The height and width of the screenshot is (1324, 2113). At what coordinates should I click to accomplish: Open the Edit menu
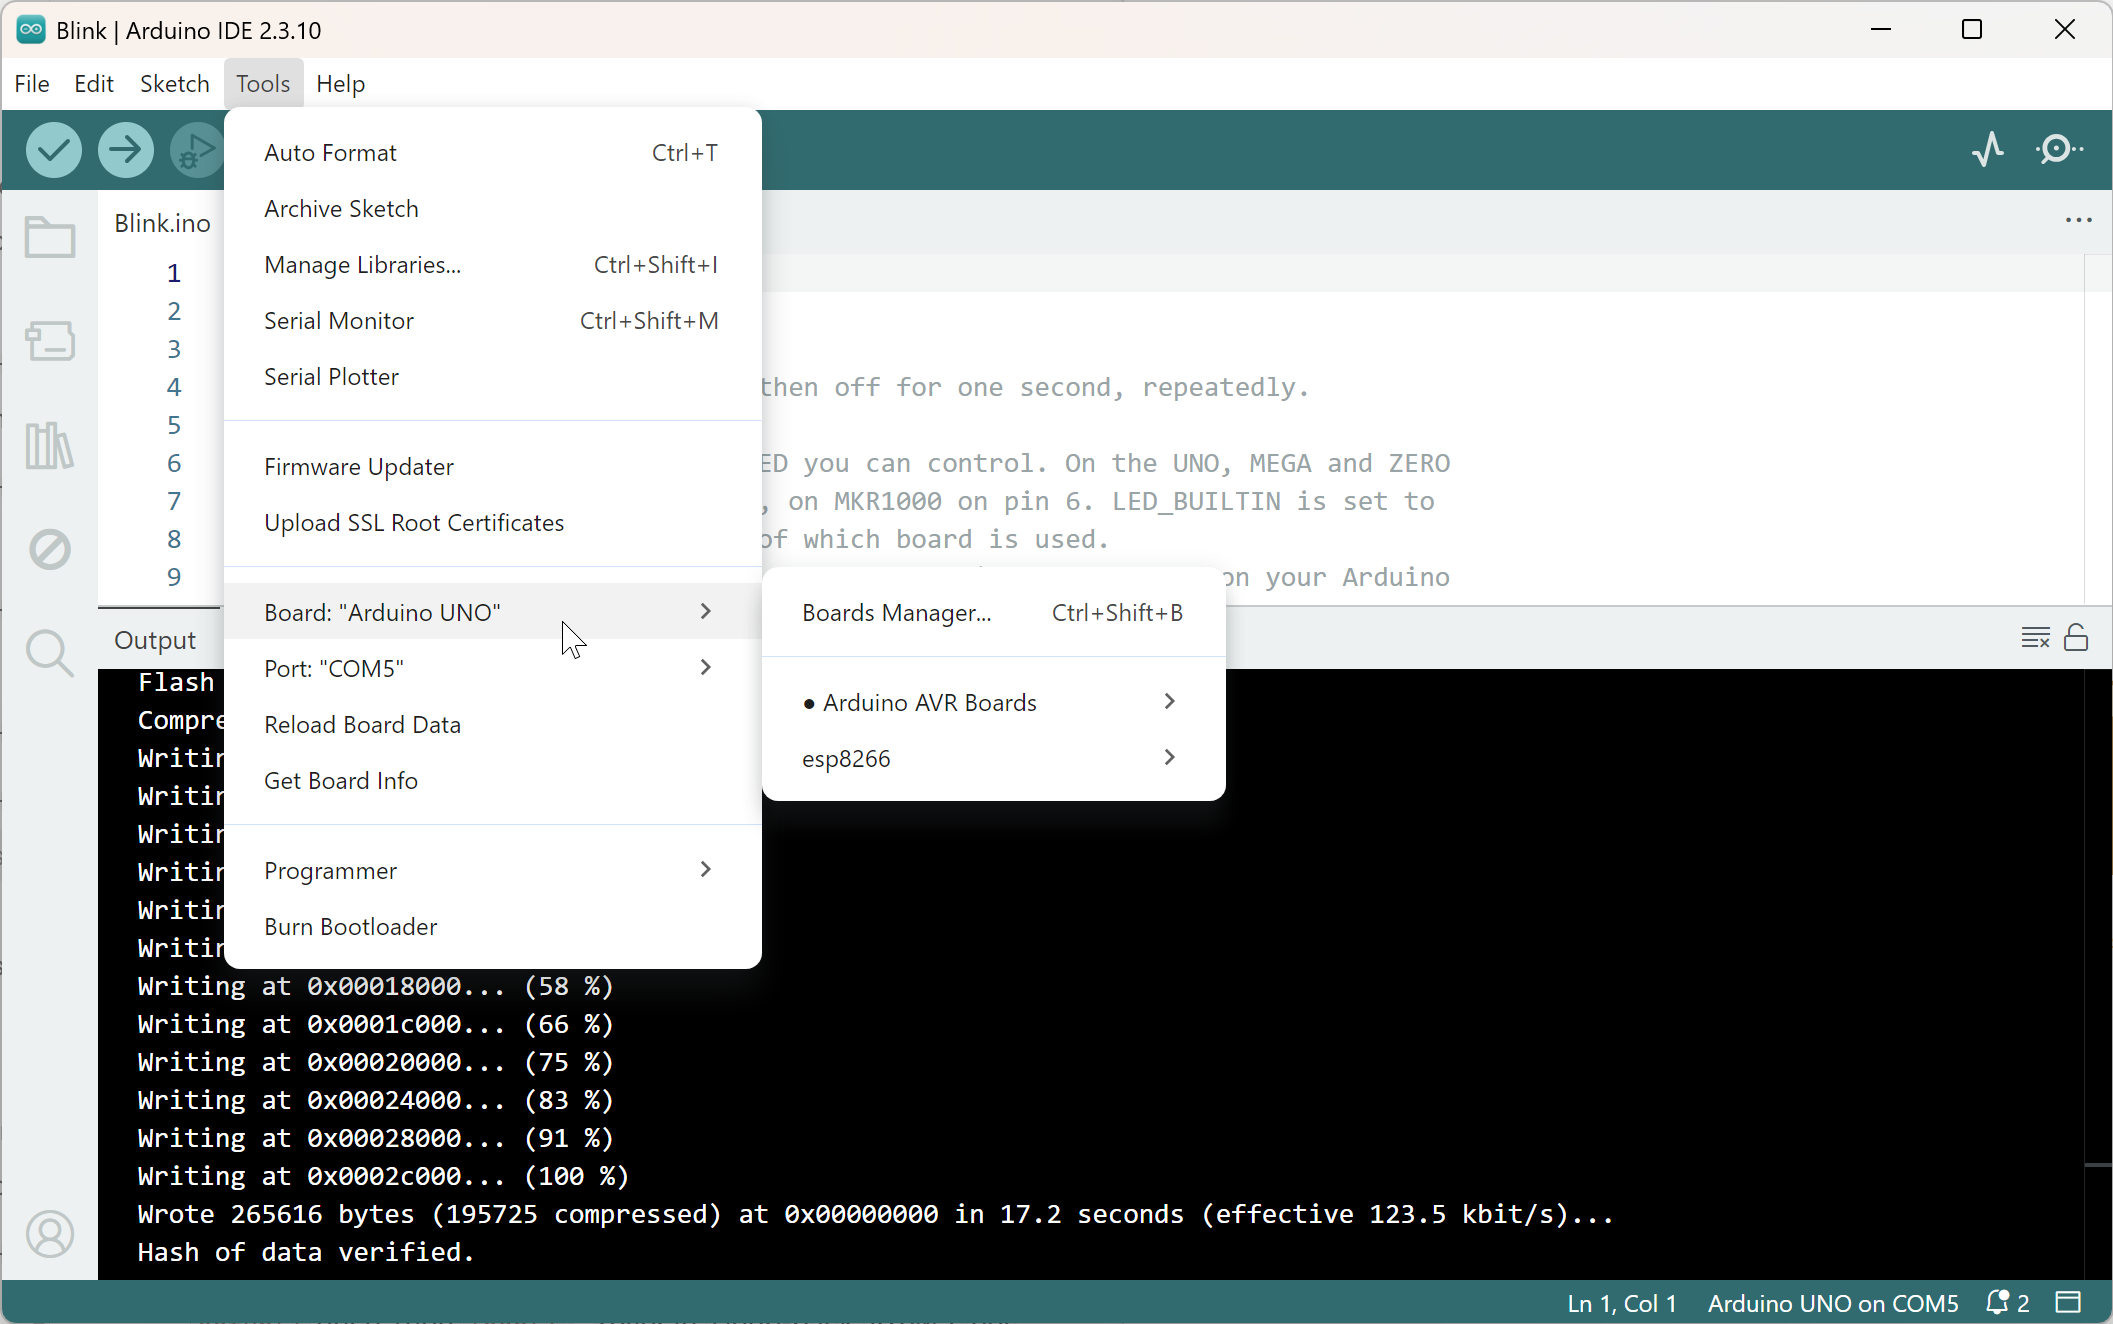(94, 84)
